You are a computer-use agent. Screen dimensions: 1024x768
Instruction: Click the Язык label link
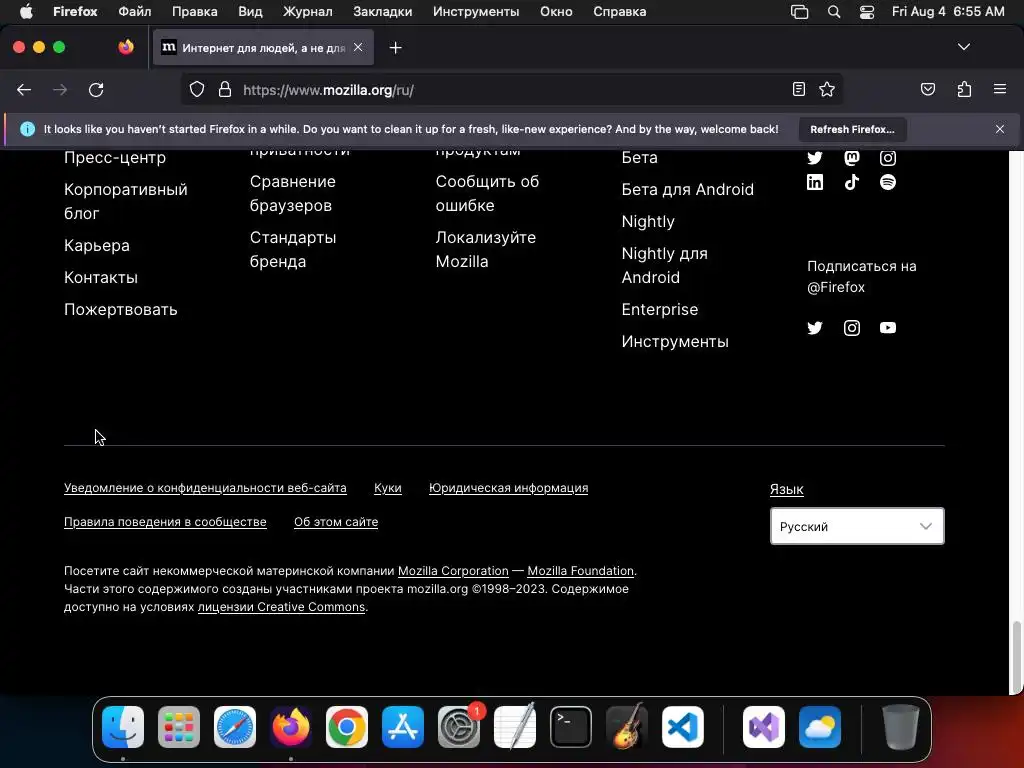[786, 489]
